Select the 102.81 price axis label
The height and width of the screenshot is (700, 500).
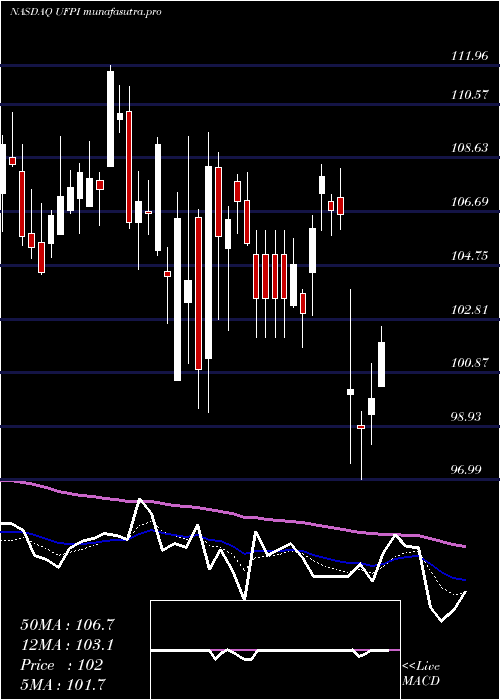click(x=469, y=309)
